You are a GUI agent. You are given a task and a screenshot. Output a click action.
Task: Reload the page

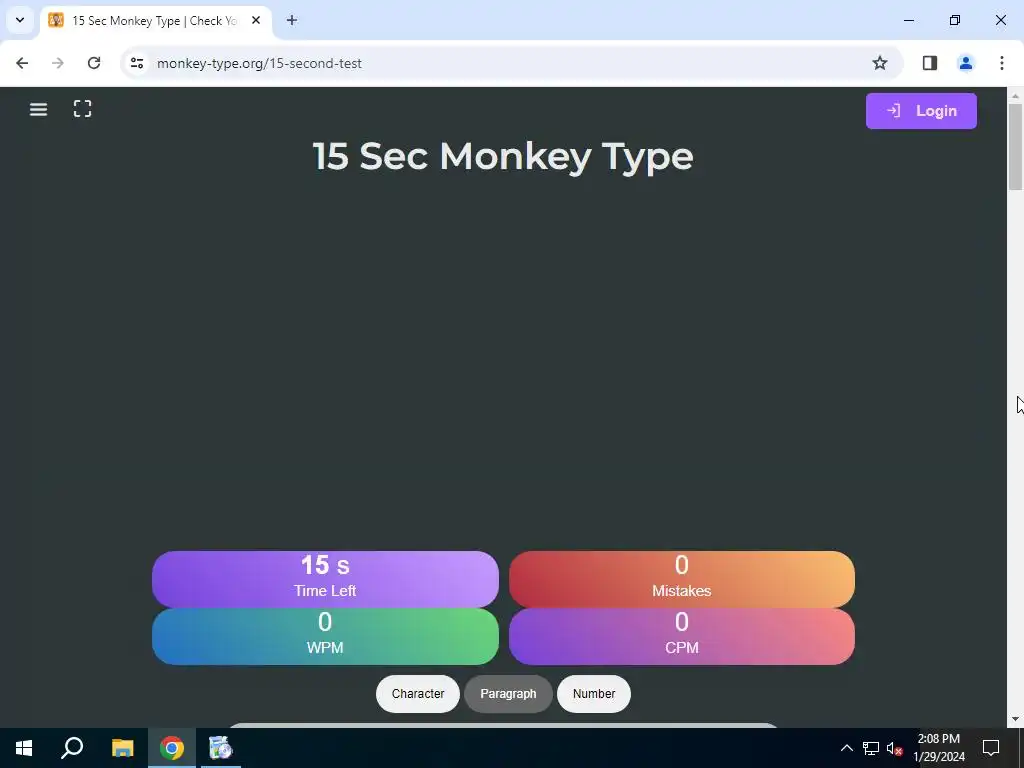click(x=94, y=63)
